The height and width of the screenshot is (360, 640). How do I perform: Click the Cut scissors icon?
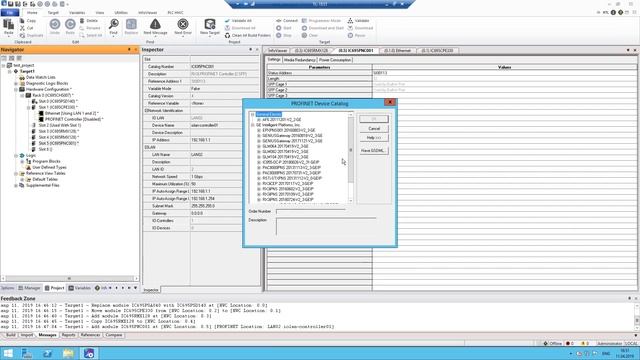coord(22,28)
